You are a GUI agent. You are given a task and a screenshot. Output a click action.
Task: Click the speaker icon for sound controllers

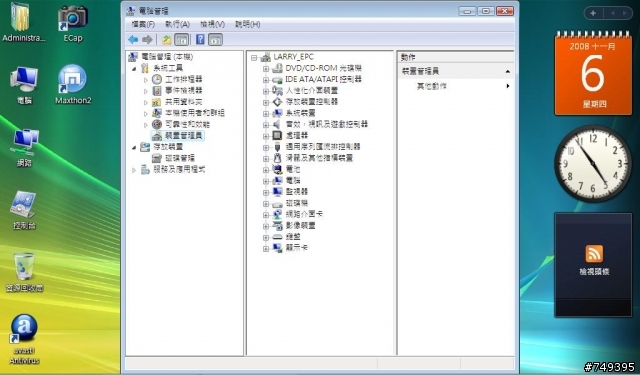click(277, 124)
